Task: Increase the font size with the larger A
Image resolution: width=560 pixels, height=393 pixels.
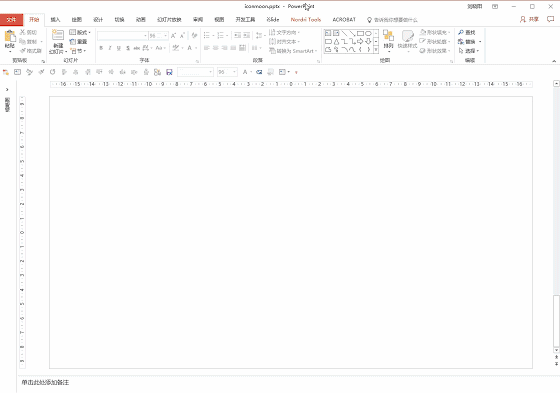Action: click(x=174, y=36)
